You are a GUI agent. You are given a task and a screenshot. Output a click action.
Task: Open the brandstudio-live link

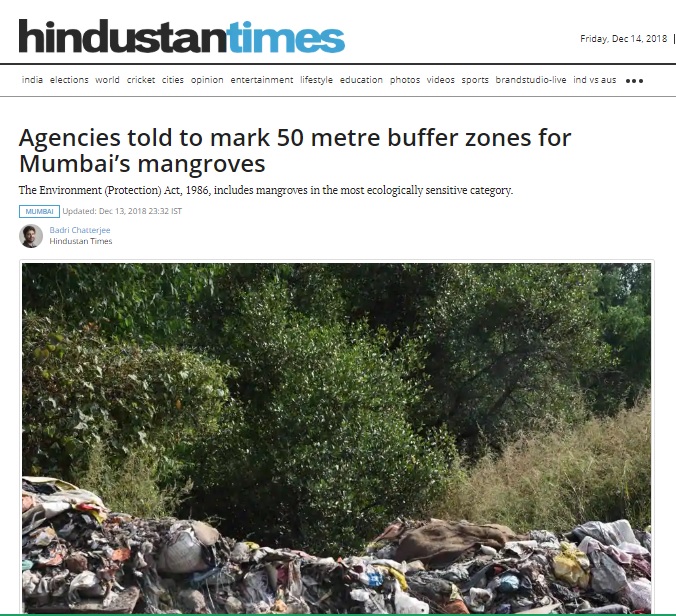(x=531, y=80)
